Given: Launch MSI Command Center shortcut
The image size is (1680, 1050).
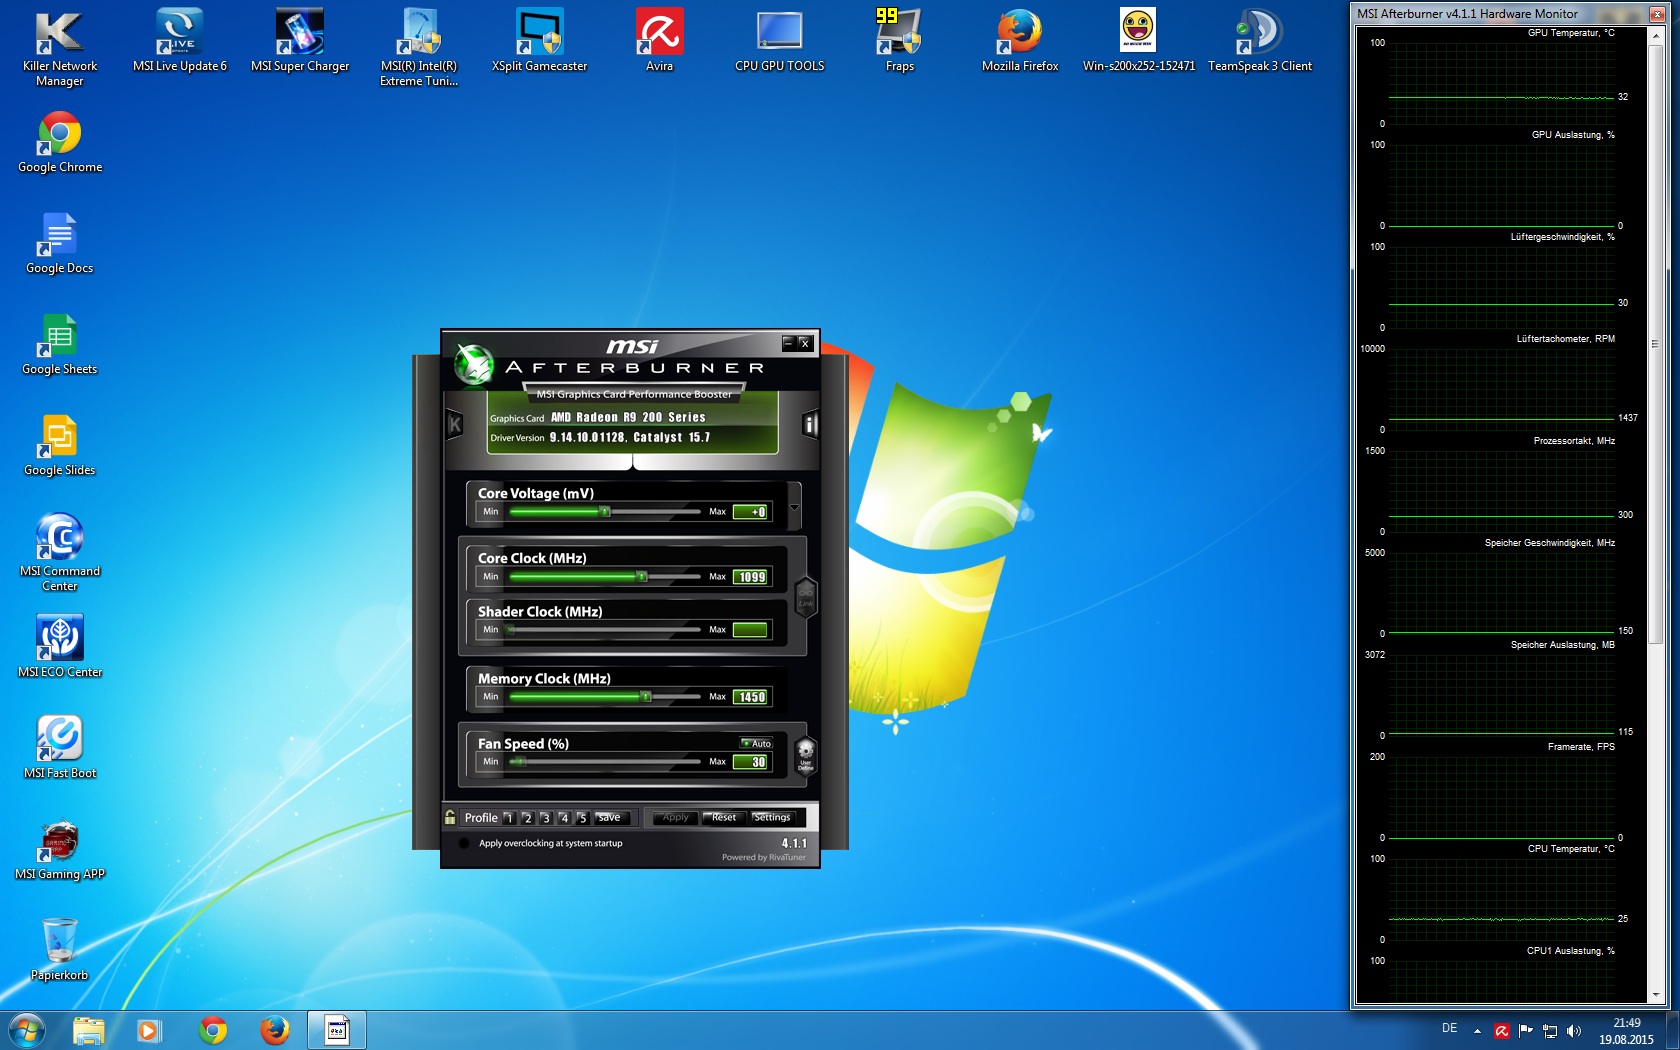Looking at the screenshot, I should (x=60, y=553).
